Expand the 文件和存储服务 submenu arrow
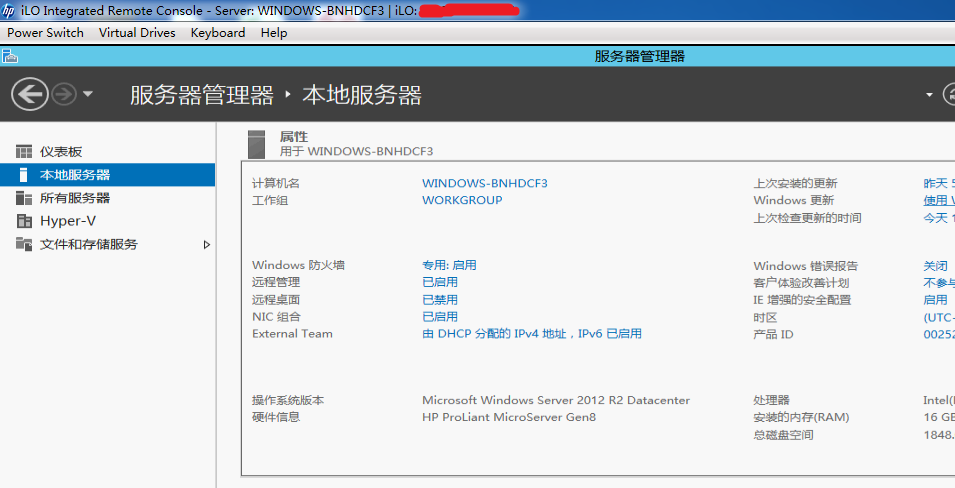The image size is (955, 488). click(206, 244)
